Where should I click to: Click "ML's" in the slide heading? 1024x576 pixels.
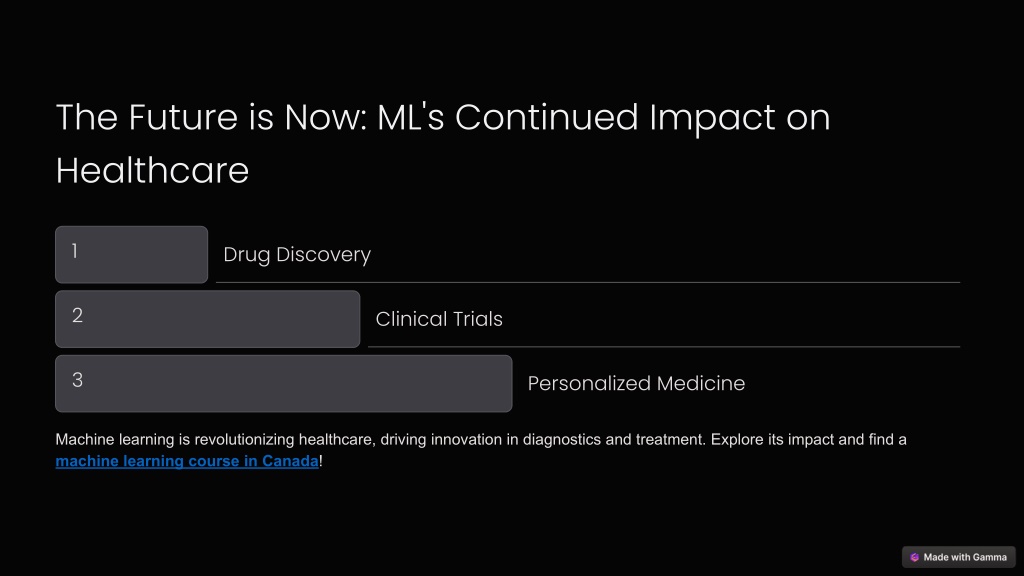(411, 118)
